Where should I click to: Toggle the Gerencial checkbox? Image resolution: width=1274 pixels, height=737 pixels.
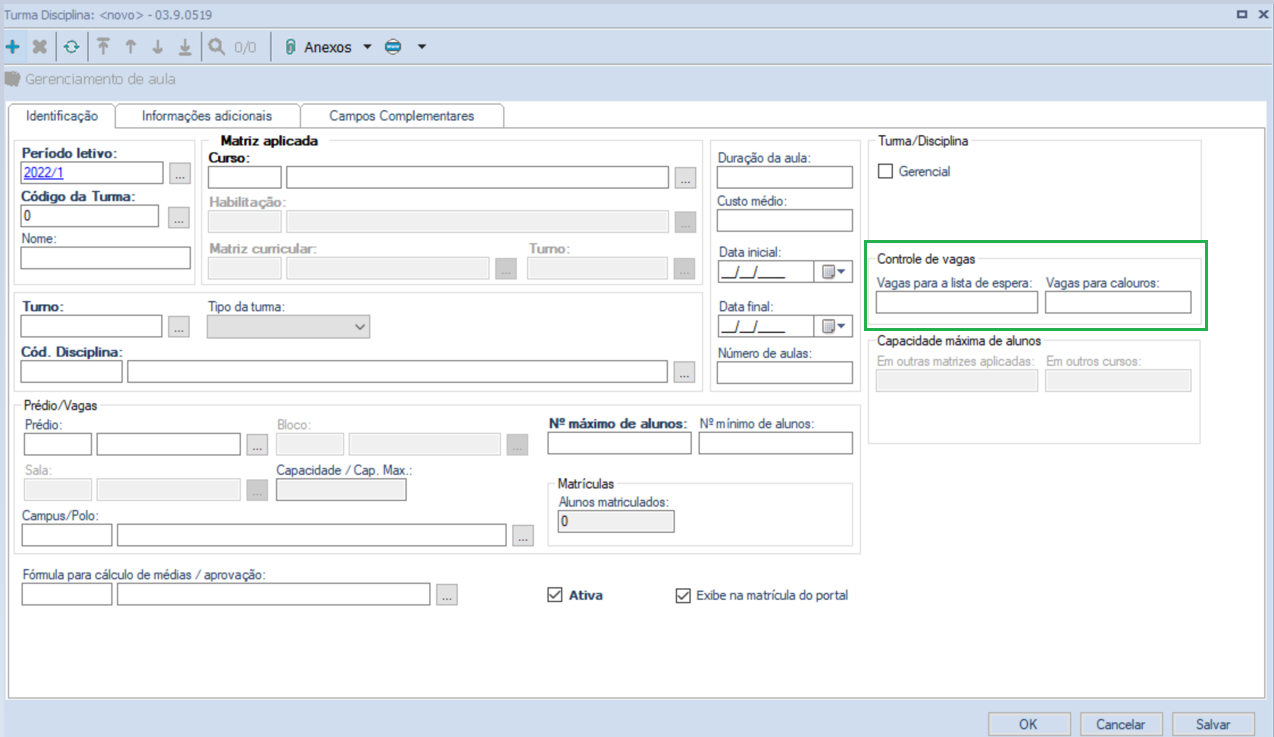click(x=885, y=171)
